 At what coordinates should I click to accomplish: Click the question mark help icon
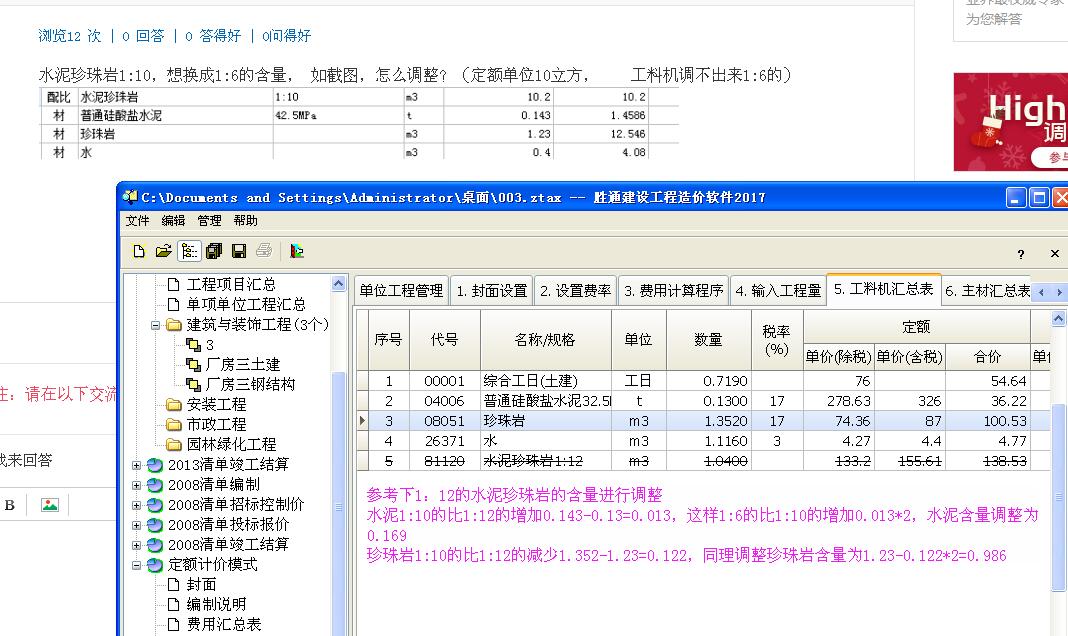coord(1020,254)
